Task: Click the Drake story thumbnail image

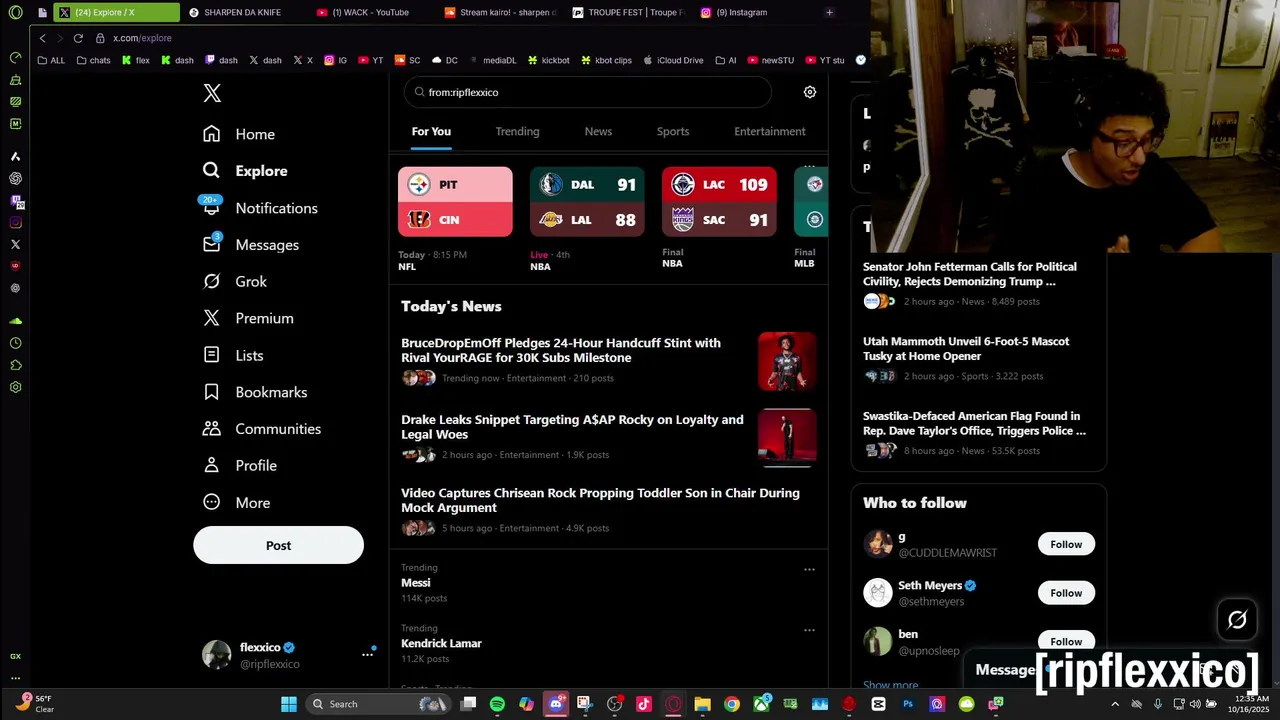Action: tap(787, 437)
